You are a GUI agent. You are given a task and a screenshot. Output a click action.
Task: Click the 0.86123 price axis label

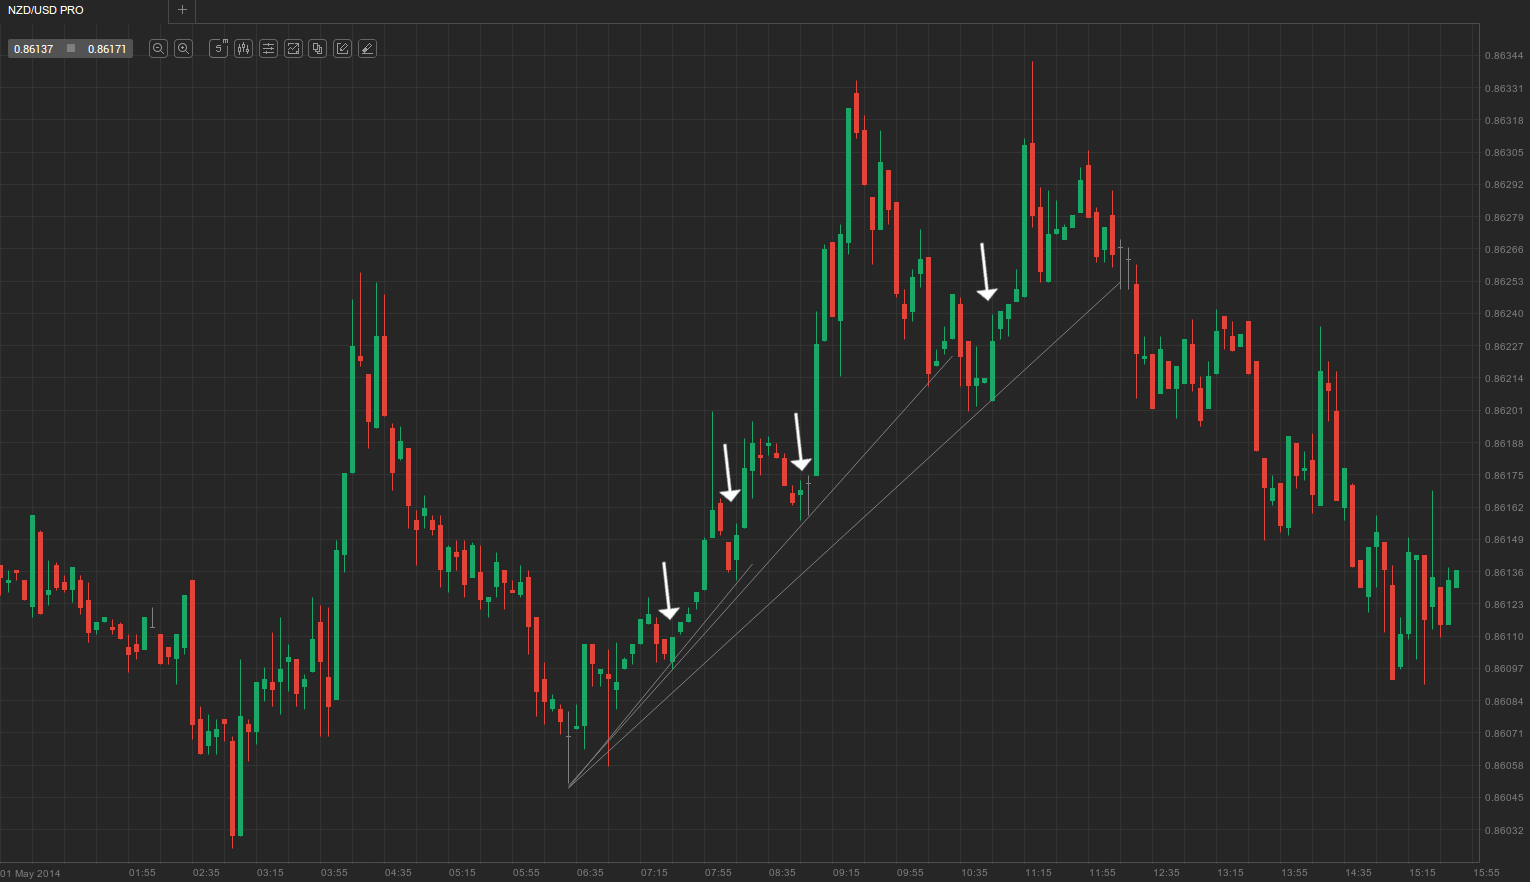tap(1504, 605)
